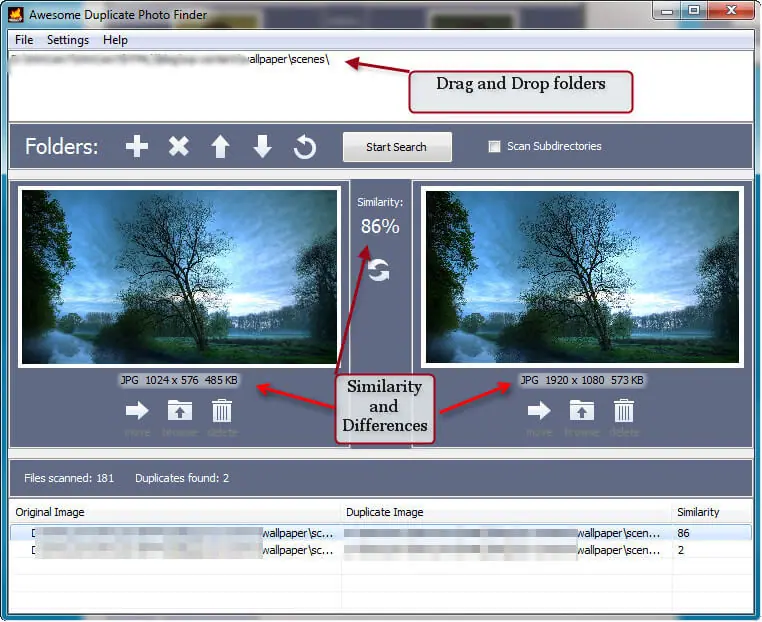Select the result row with similarity 2
Screen dimensions: 762x622
pos(381,550)
